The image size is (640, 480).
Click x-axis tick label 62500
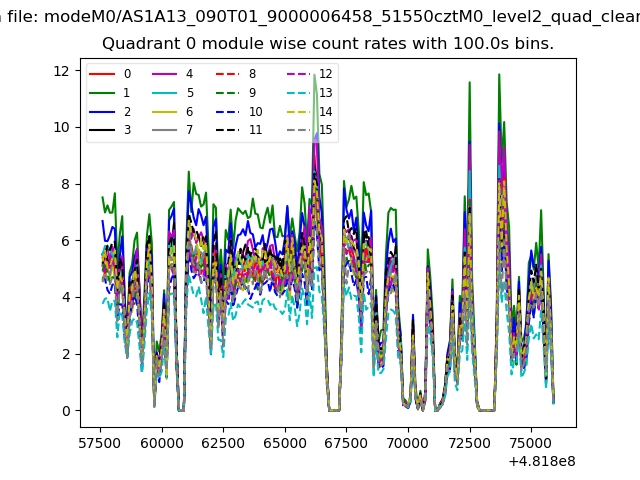(223, 443)
